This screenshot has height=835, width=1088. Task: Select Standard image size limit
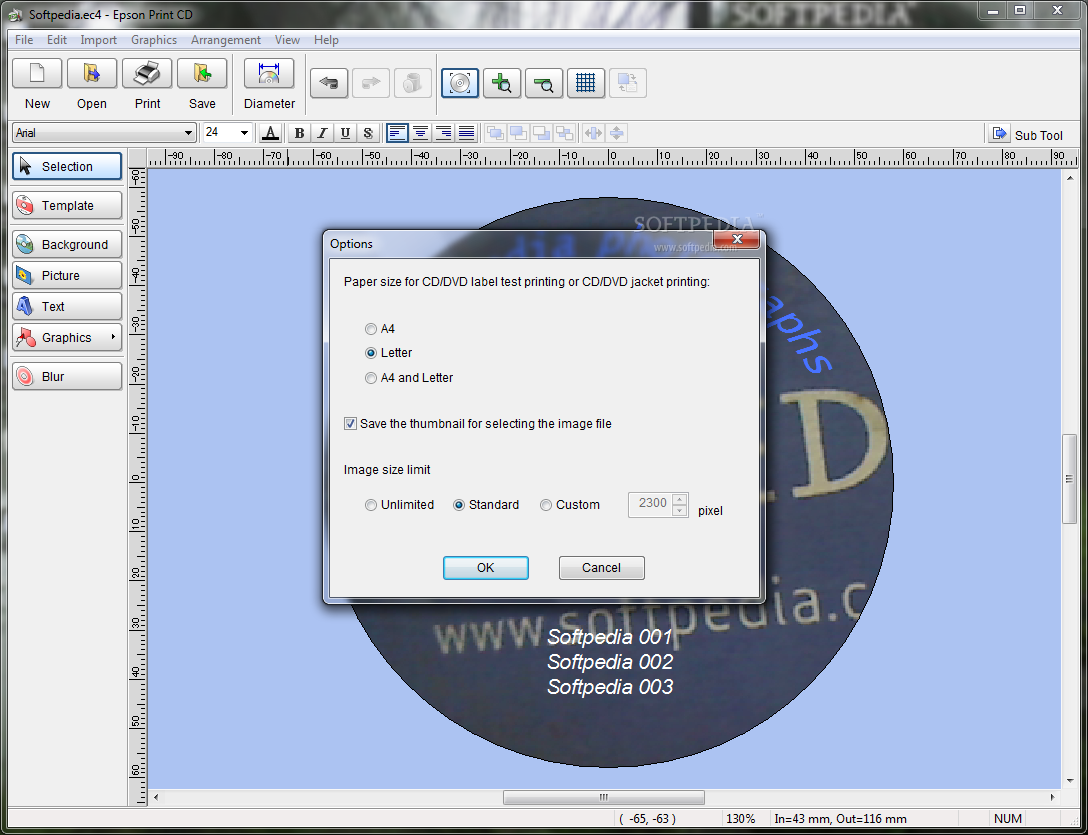459,505
